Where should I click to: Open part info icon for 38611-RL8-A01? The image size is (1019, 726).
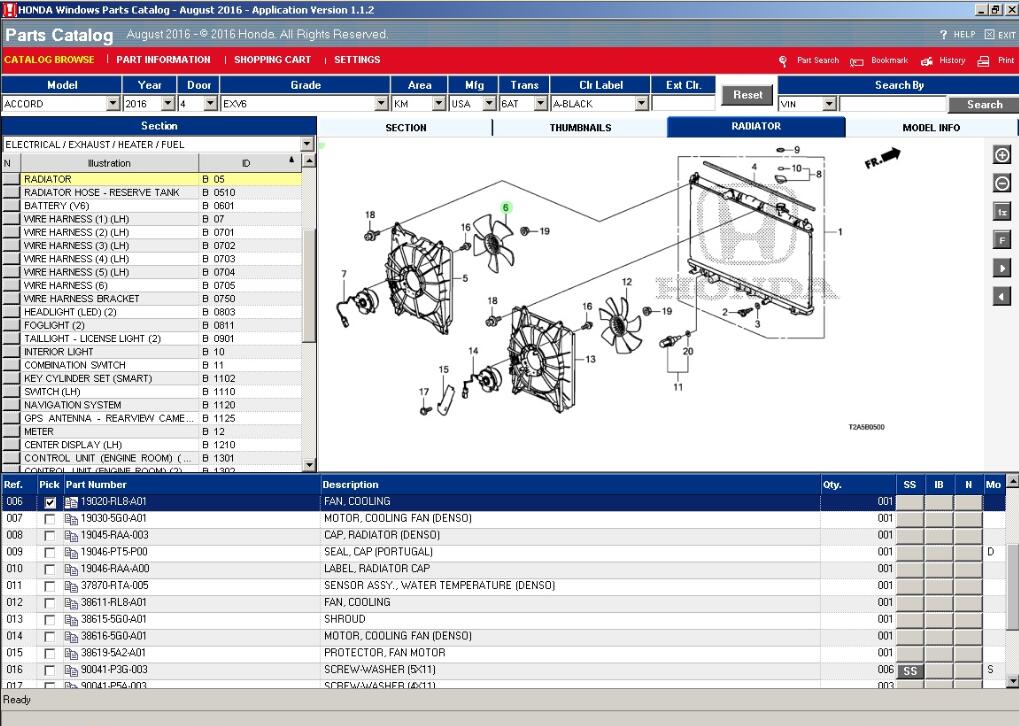pyautogui.click(x=71, y=603)
